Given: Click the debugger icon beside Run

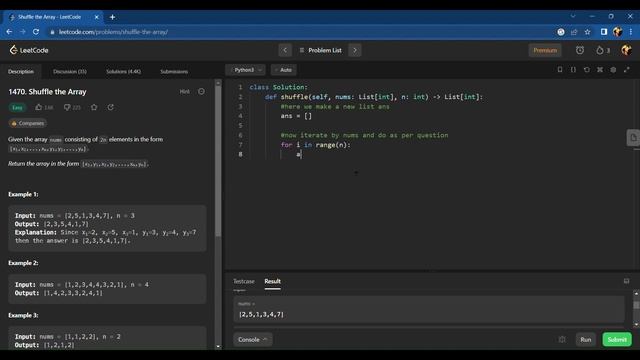Looking at the screenshot, I should pos(562,340).
